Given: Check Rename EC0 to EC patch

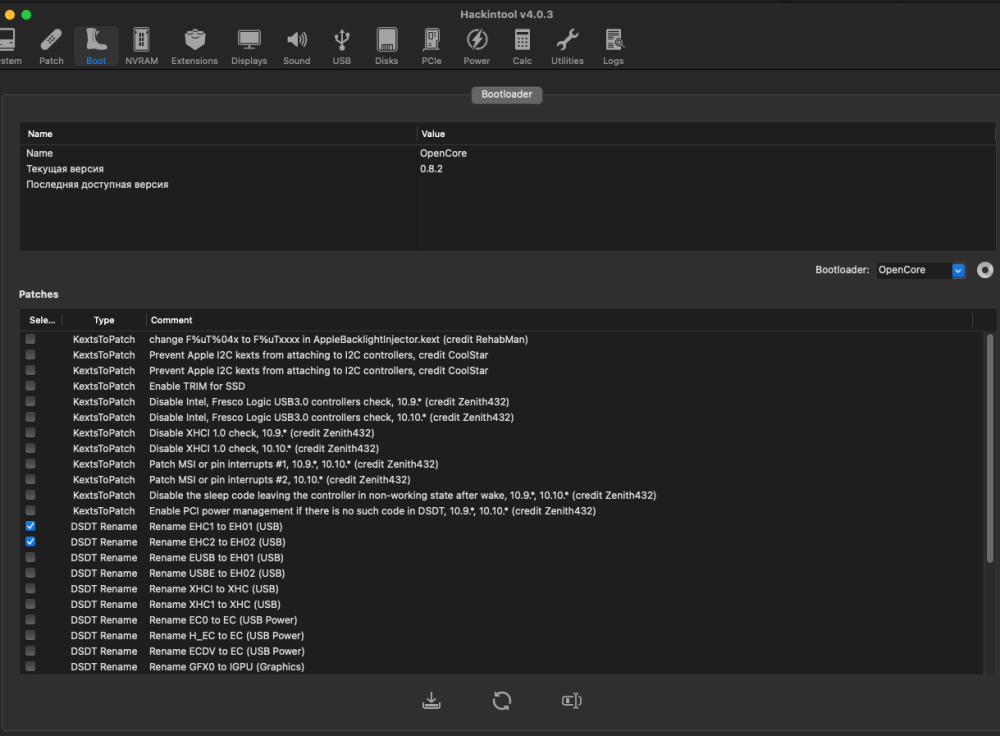Looking at the screenshot, I should (x=30, y=620).
